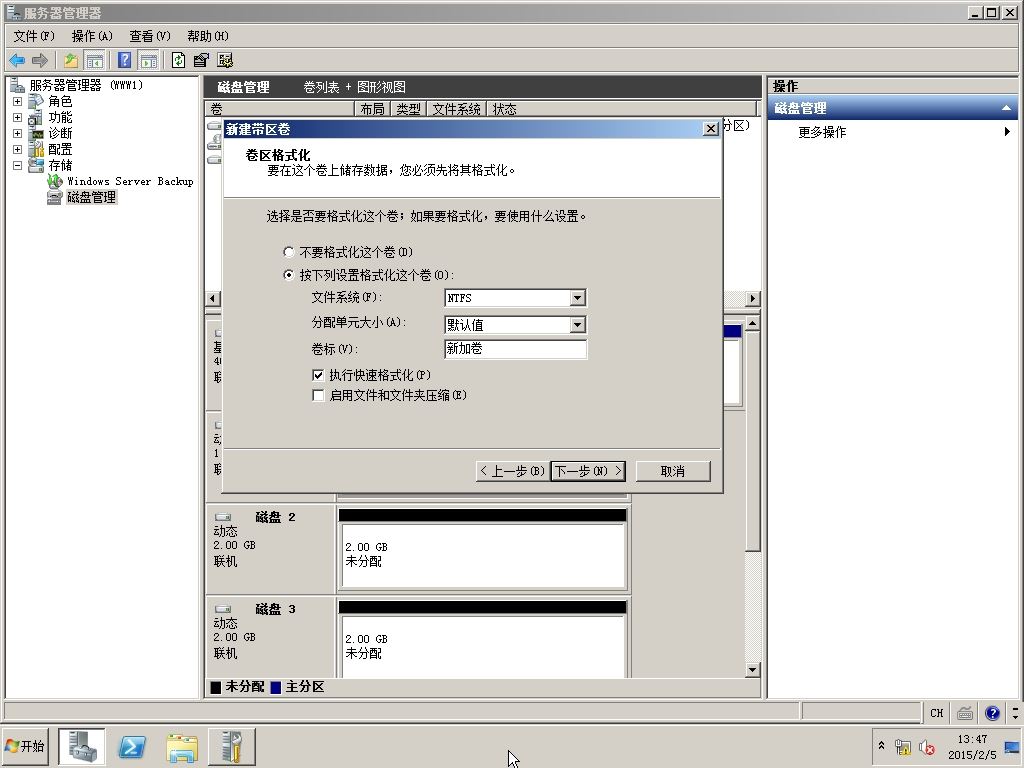Open the server tools taskbar icon
This screenshot has height=768, width=1024.
232,747
